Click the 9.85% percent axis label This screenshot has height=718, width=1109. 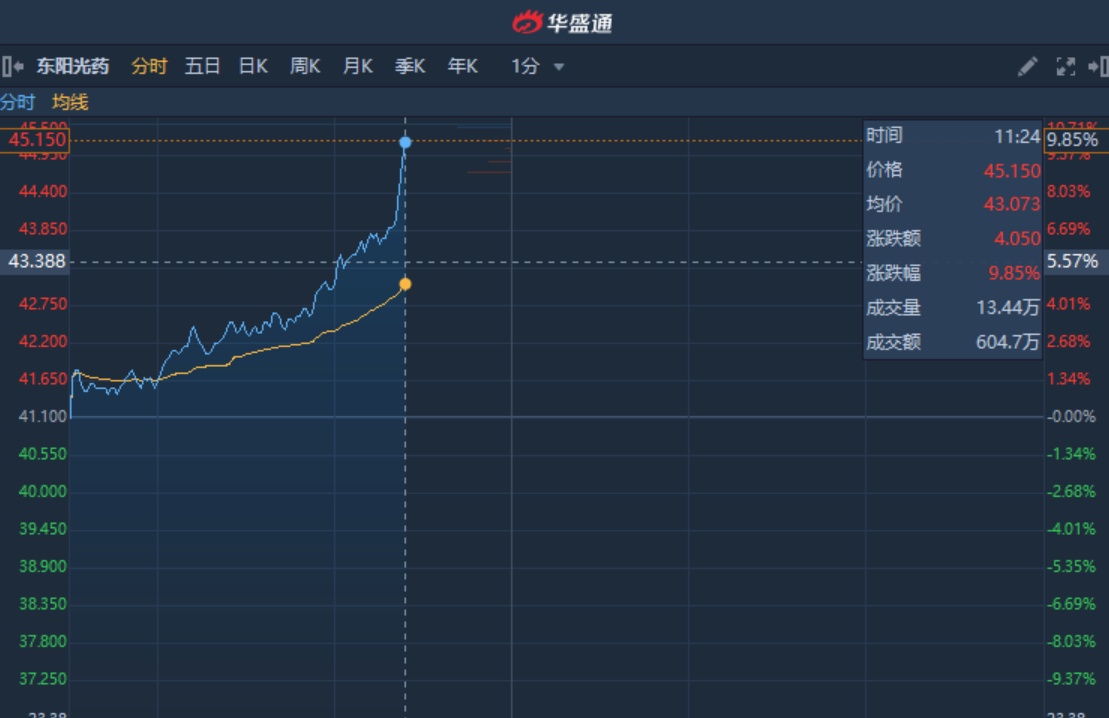point(1073,140)
